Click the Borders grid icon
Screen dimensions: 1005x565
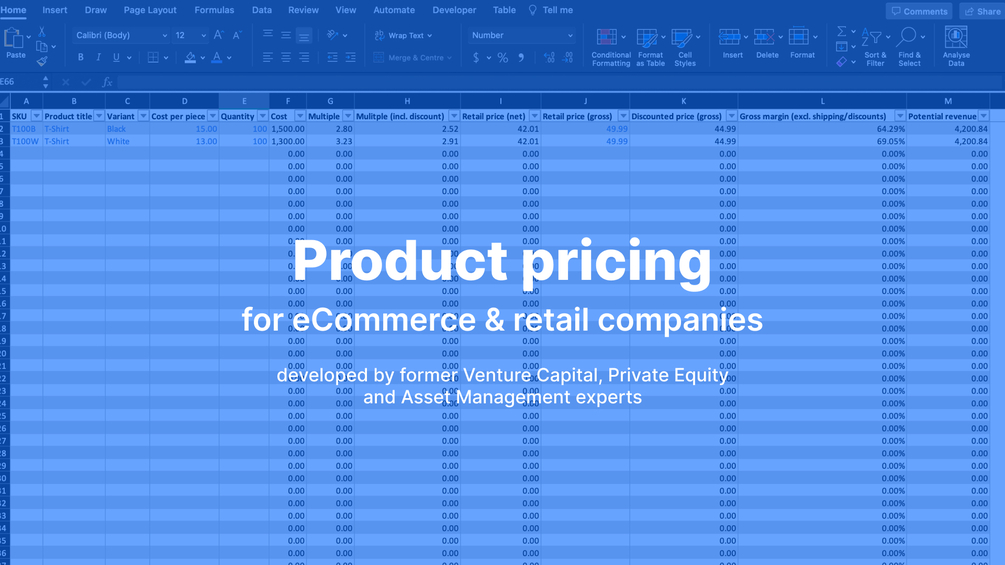pyautogui.click(x=153, y=58)
